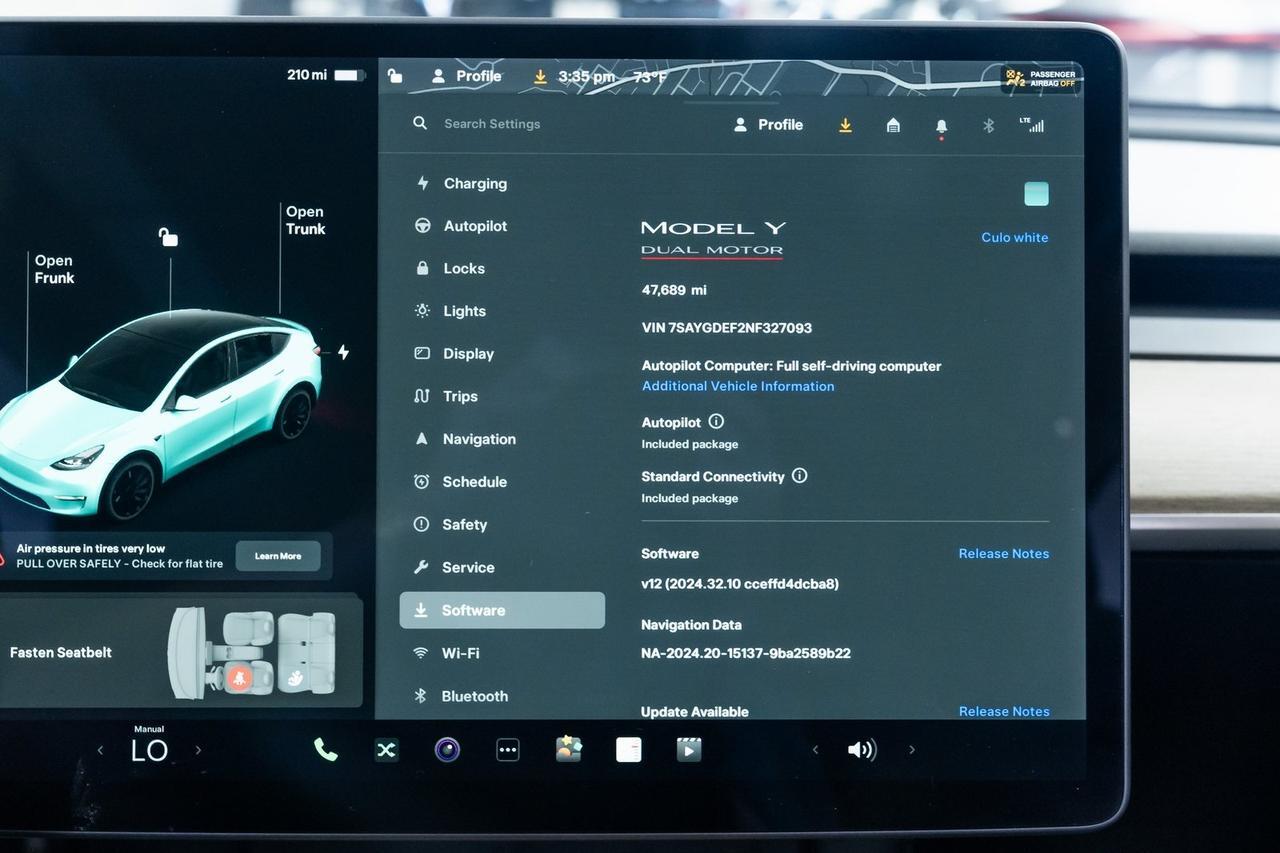Screen dimensions: 1280x853
Task: Tap the VIN 7SAYGDEF2NF327093 text
Action: 727,328
